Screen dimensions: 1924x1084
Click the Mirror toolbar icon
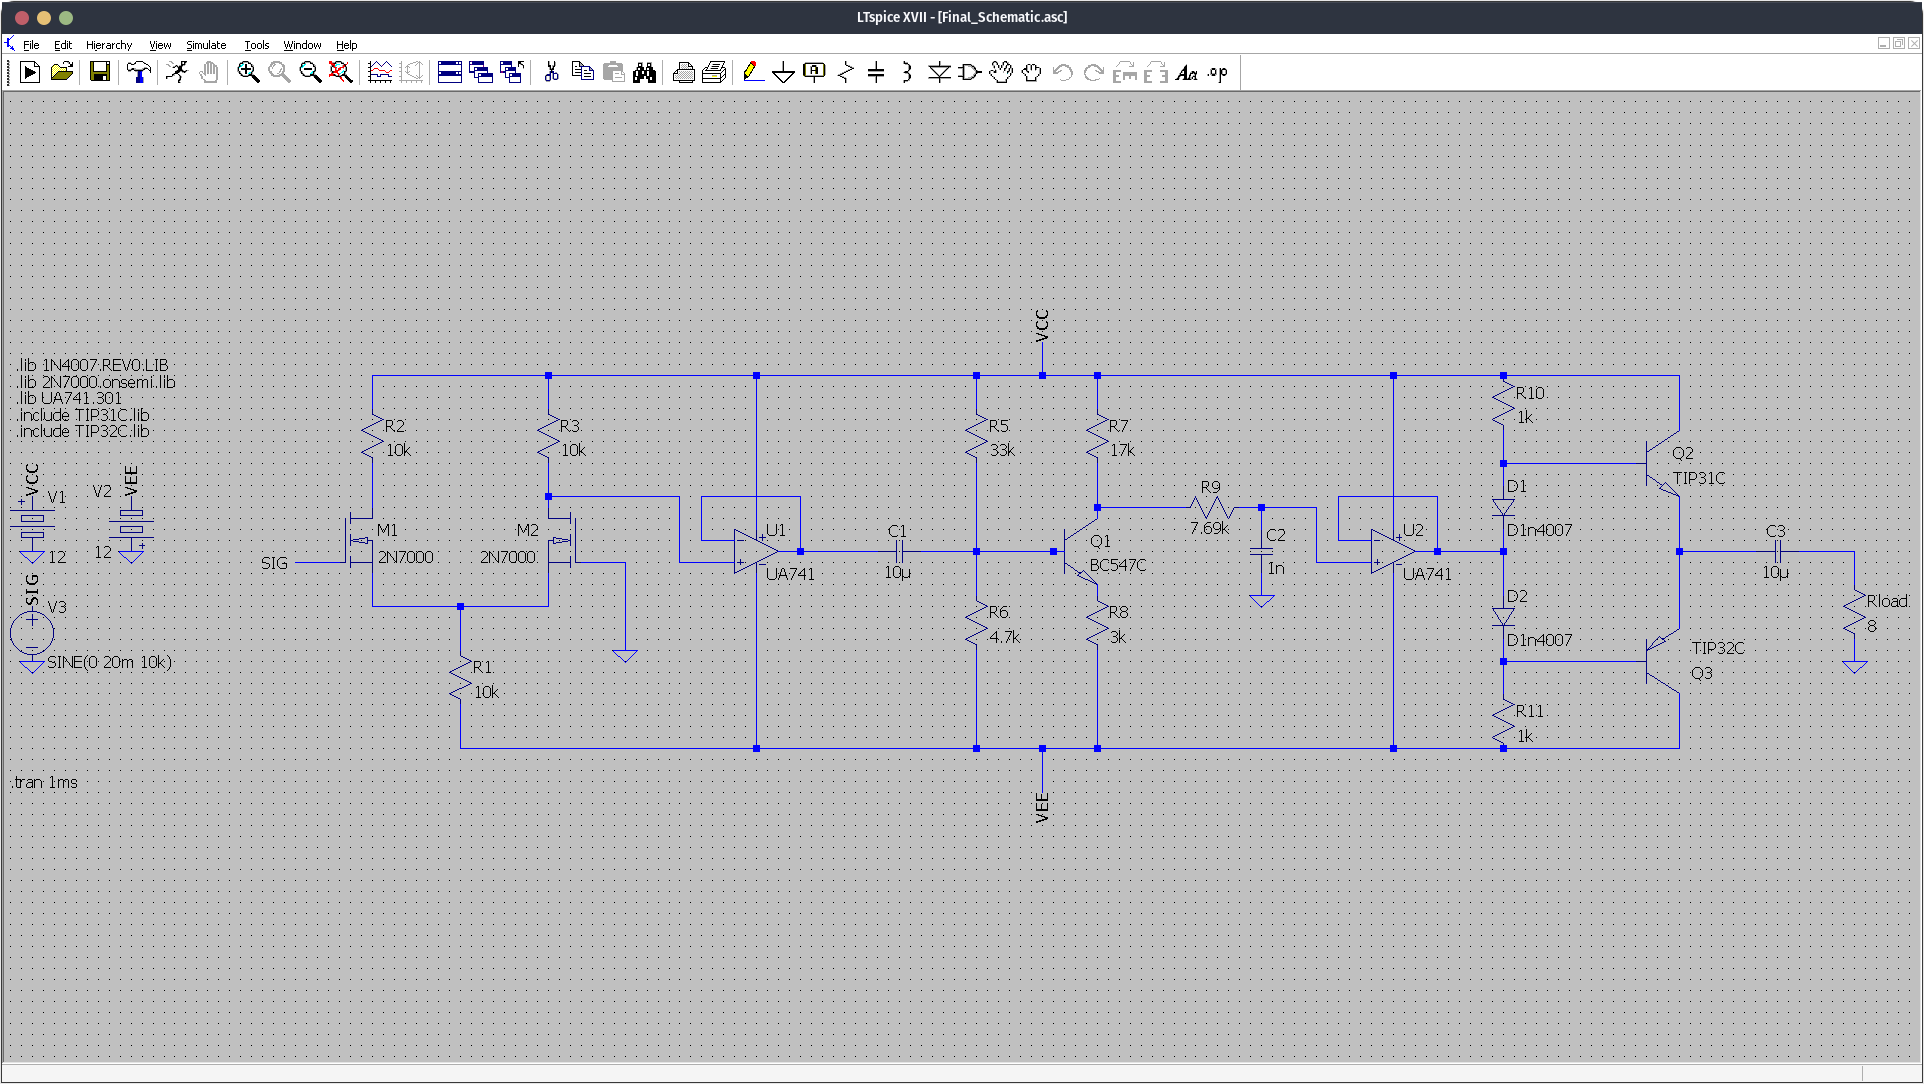(1156, 72)
